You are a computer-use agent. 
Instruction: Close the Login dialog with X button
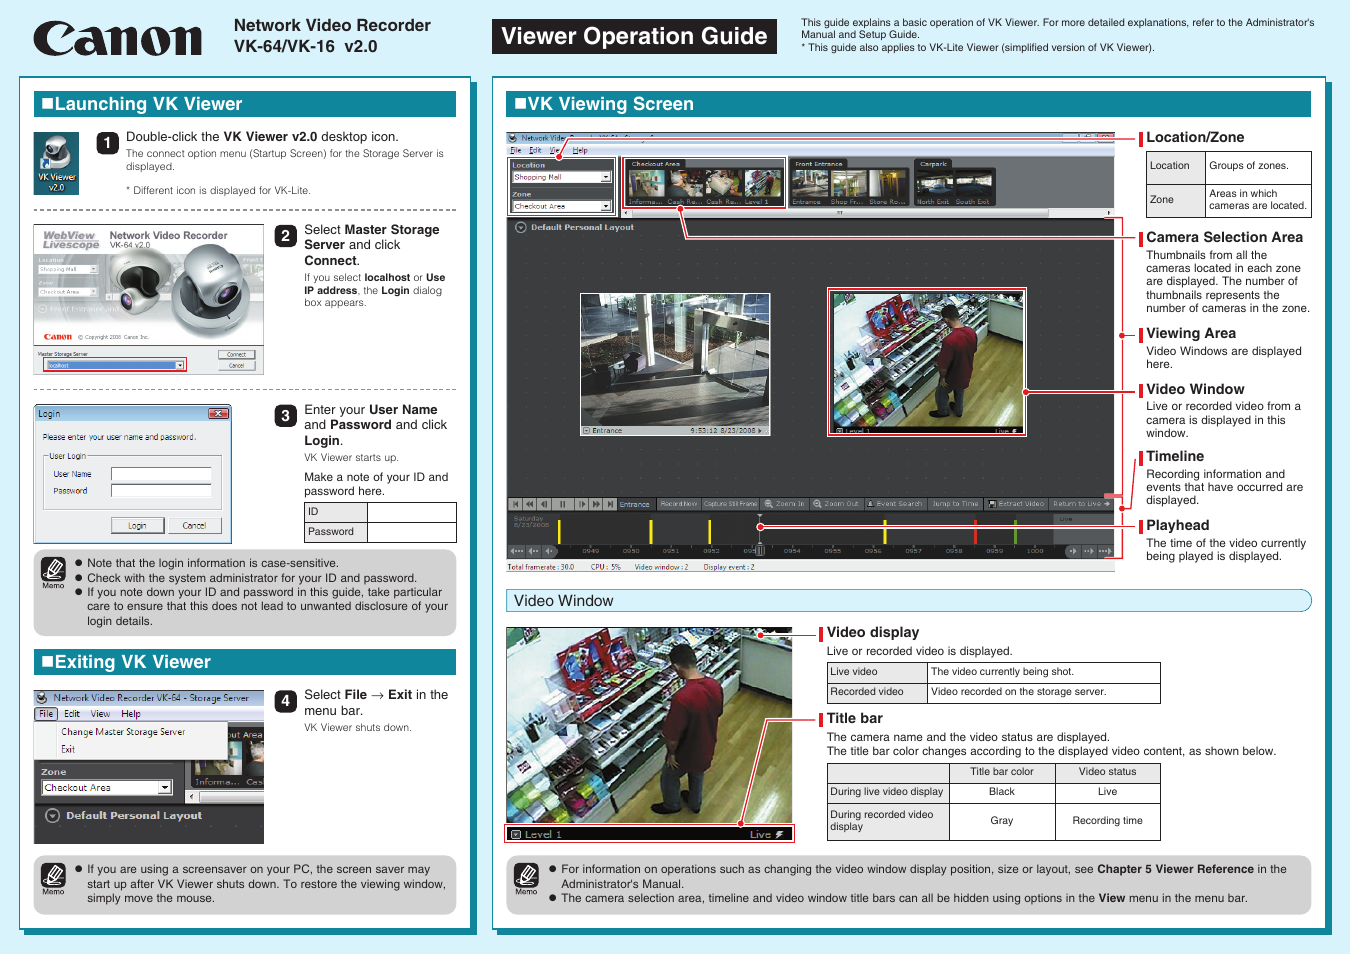coord(218,413)
